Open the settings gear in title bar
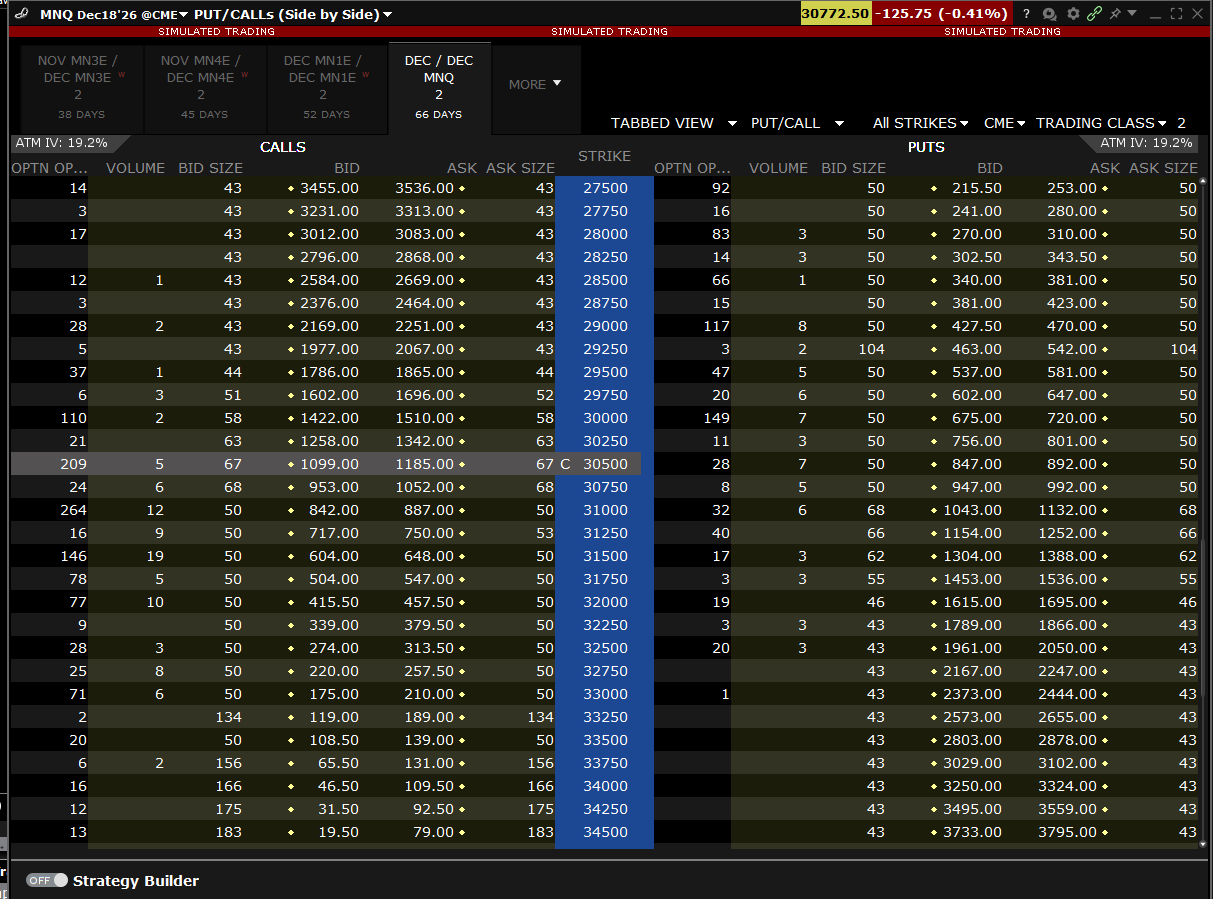The height and width of the screenshot is (899, 1213). [x=1073, y=14]
